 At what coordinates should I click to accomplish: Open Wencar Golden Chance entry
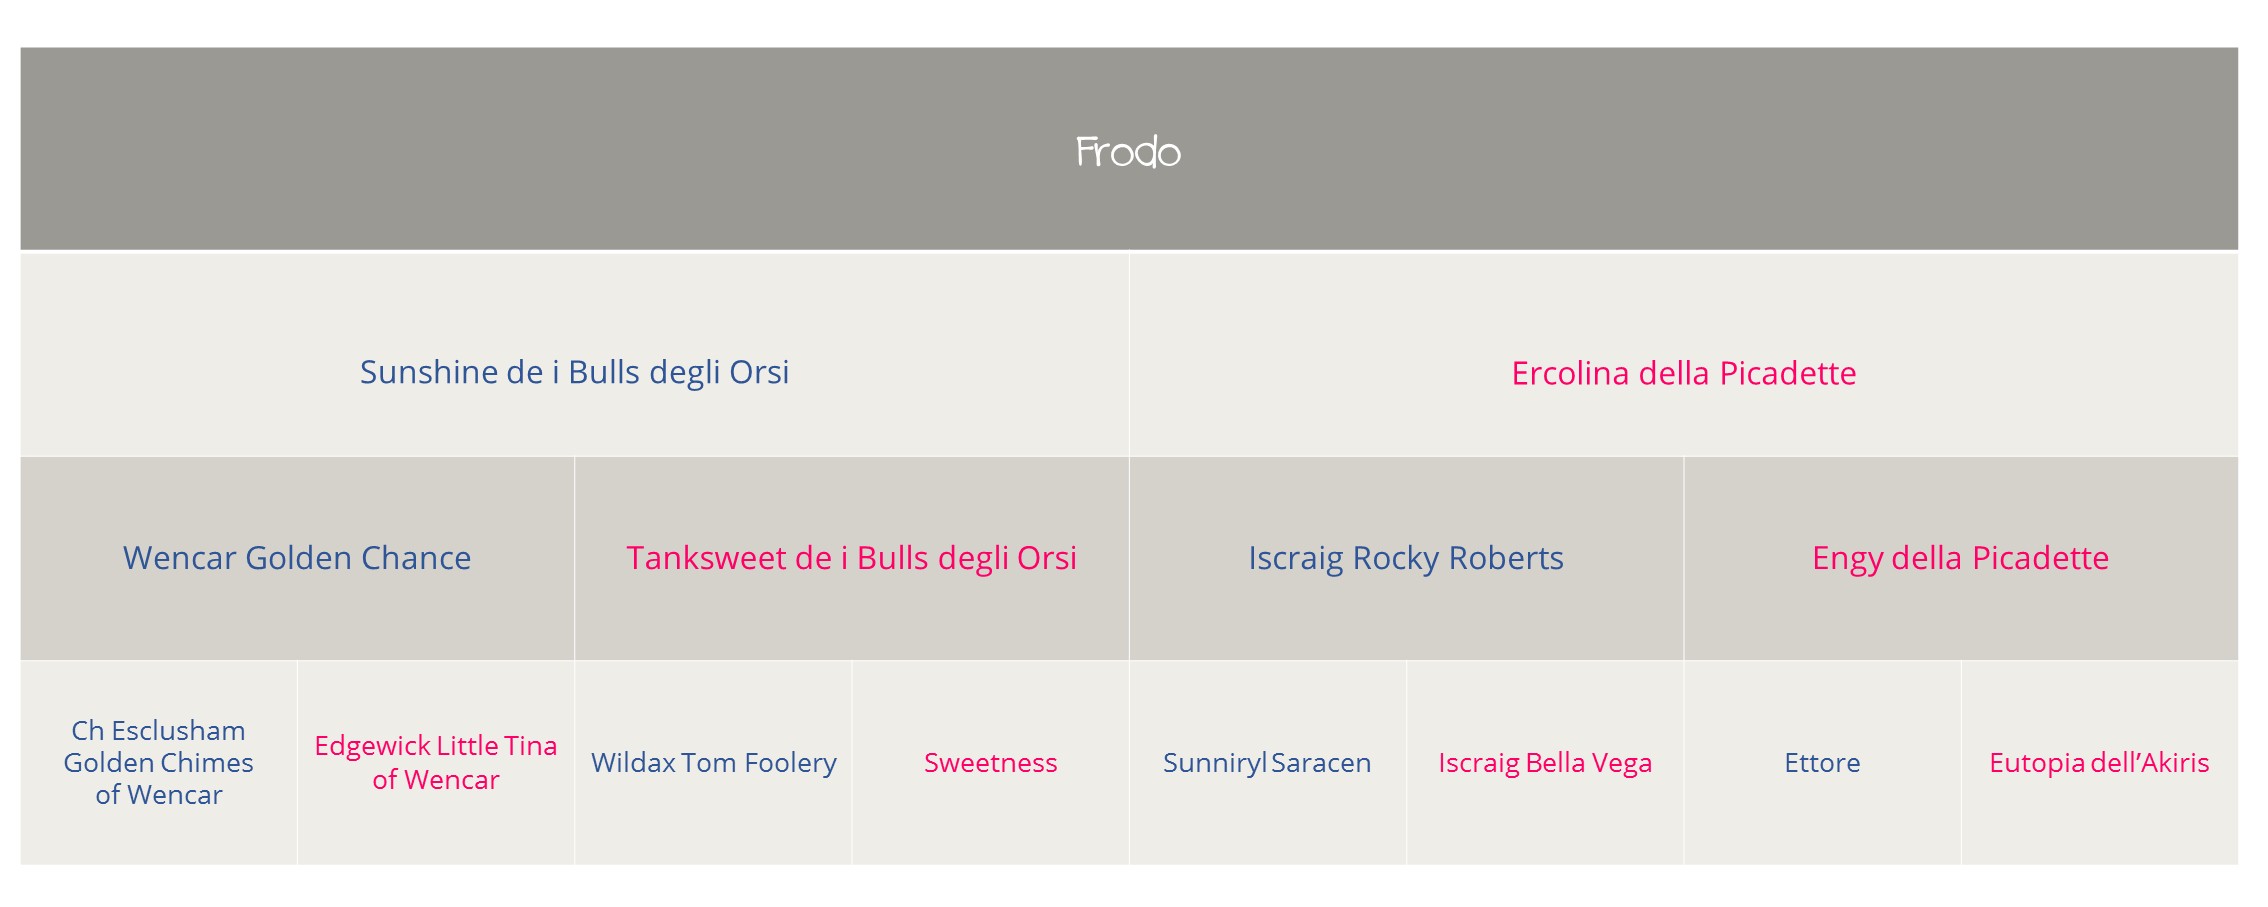click(x=297, y=558)
